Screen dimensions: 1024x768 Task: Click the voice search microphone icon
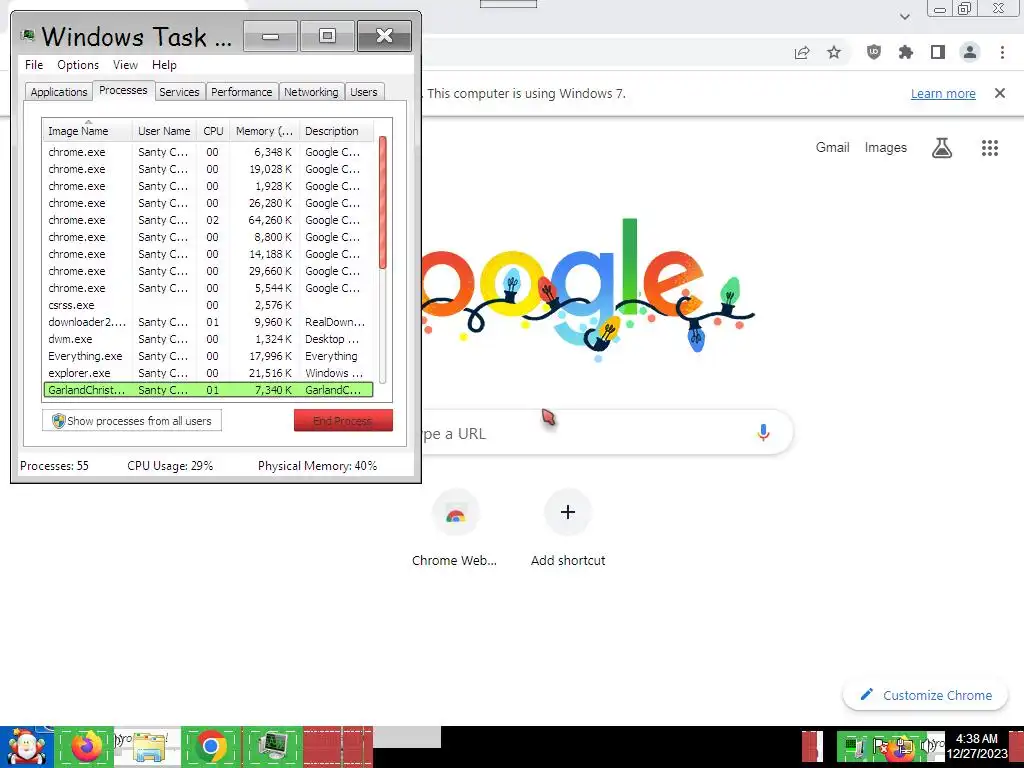click(763, 432)
